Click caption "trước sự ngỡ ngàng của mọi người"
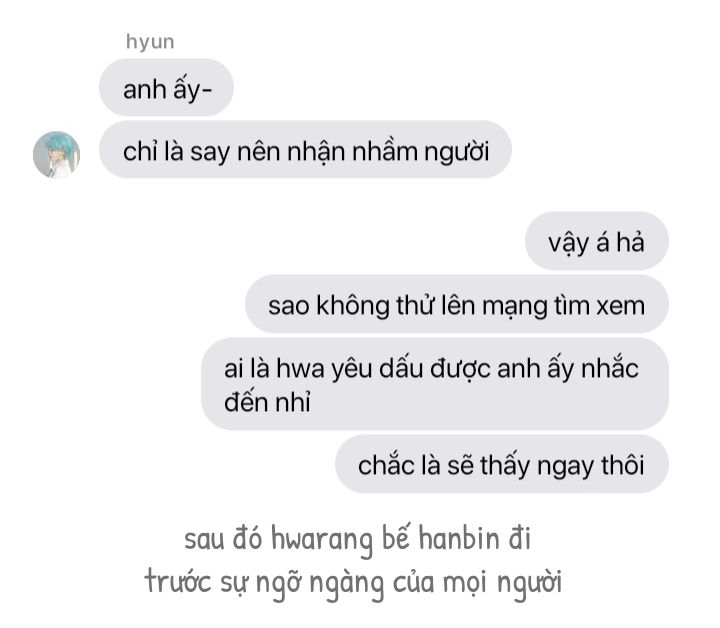This screenshot has height=628, width=720. pyautogui.click(x=353, y=583)
